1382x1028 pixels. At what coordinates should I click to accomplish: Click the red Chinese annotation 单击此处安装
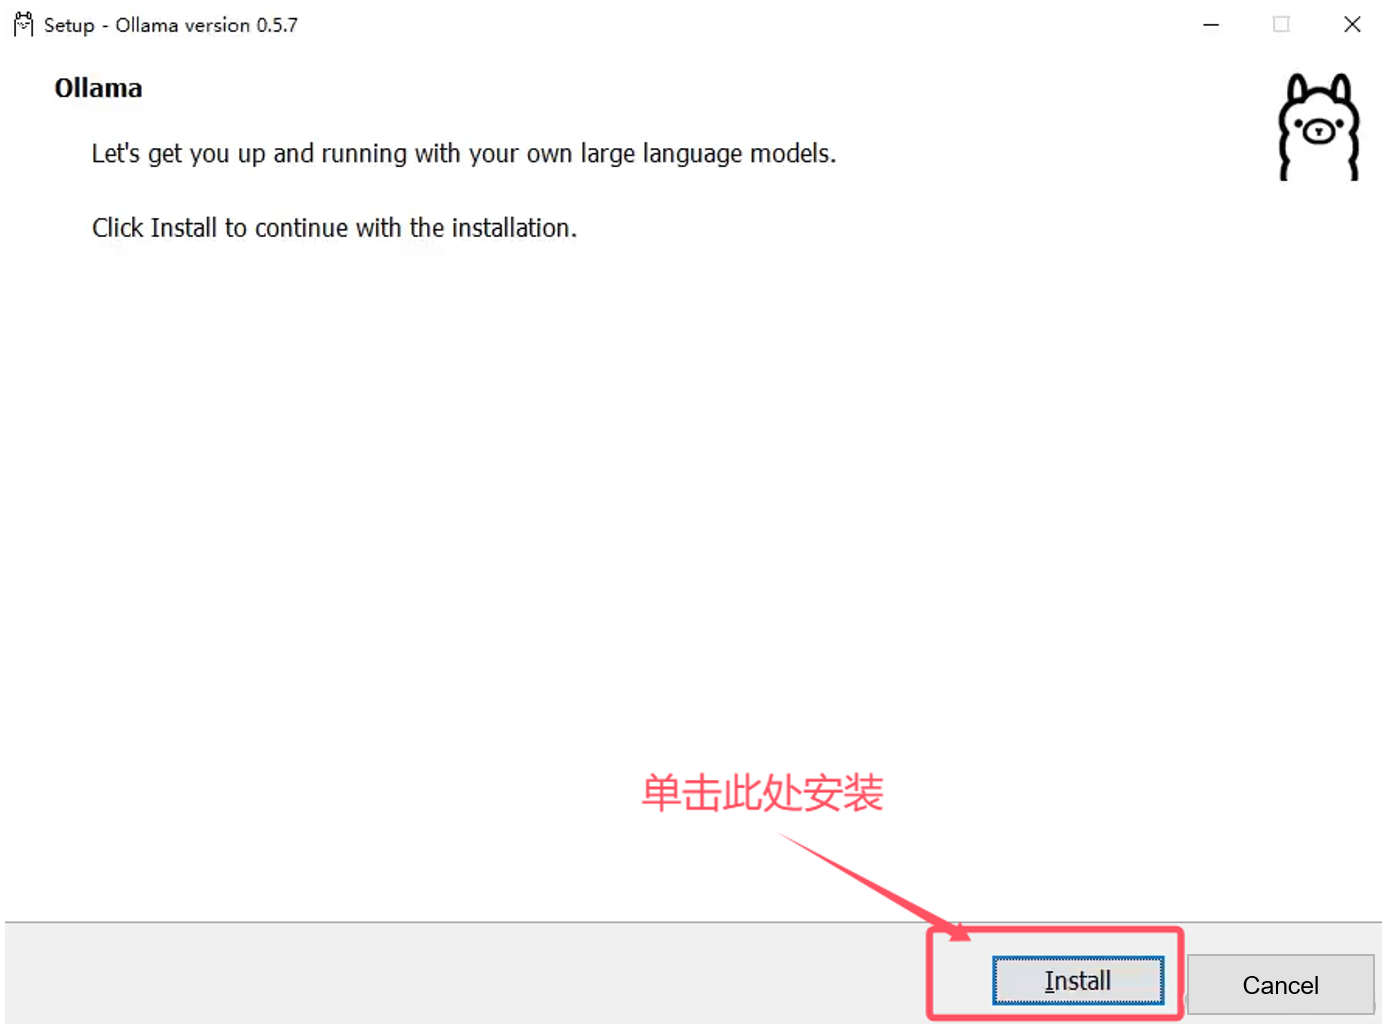click(x=763, y=793)
